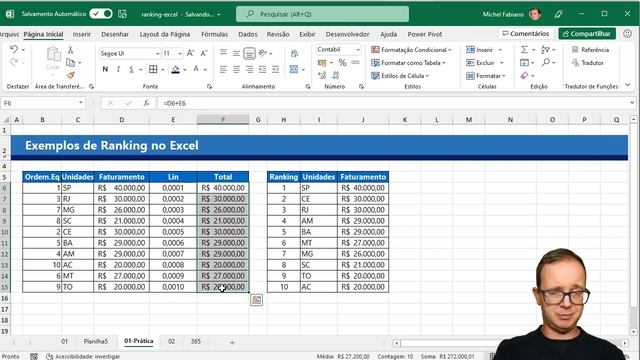Click the accounting currency format icon
Viewport: 640px width, 360px height.
pyautogui.click(x=322, y=63)
